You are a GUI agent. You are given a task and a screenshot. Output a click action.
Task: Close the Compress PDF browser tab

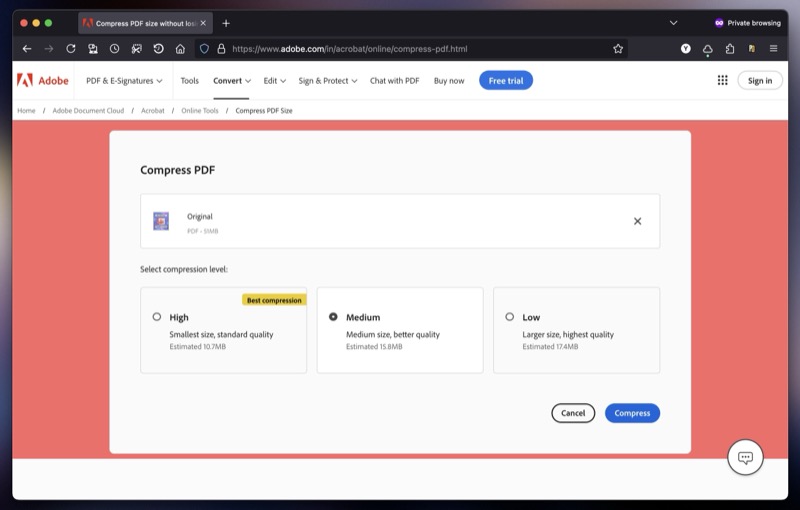(x=203, y=23)
